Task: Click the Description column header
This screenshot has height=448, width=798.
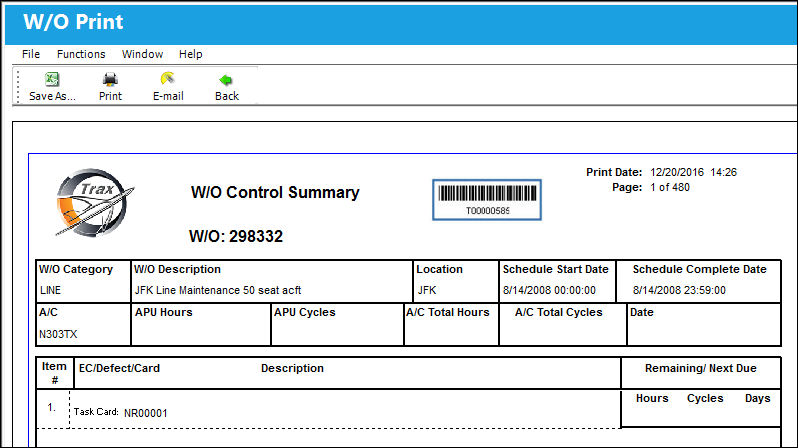Action: click(x=292, y=368)
